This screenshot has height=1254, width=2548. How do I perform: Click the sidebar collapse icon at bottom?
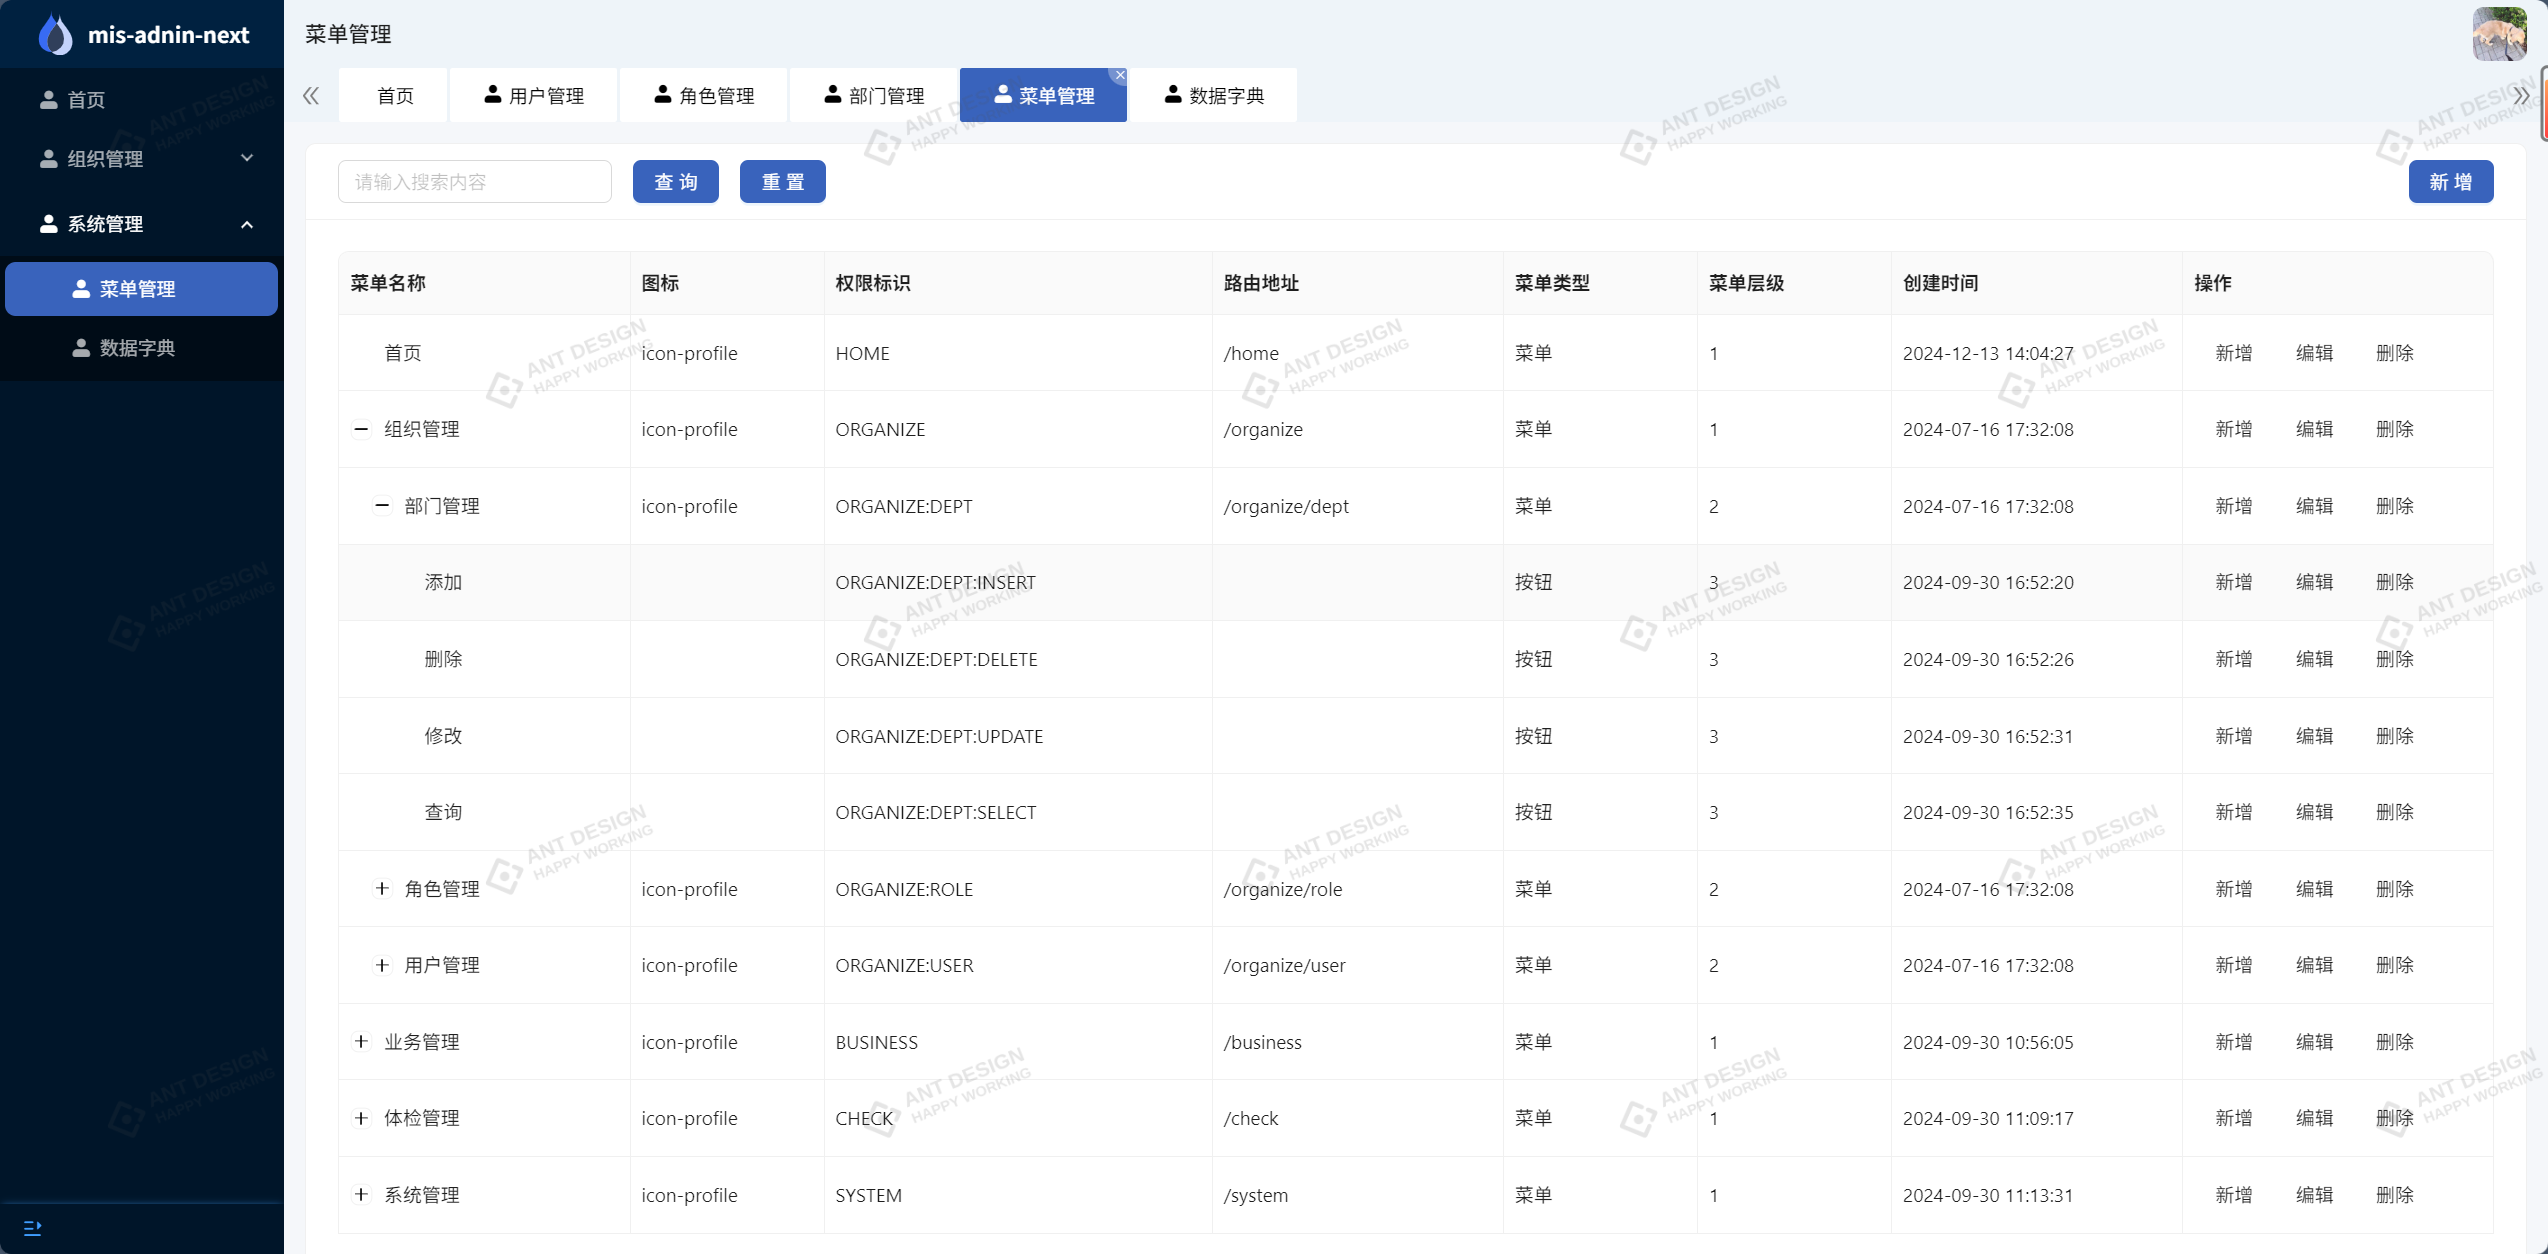[x=32, y=1228]
